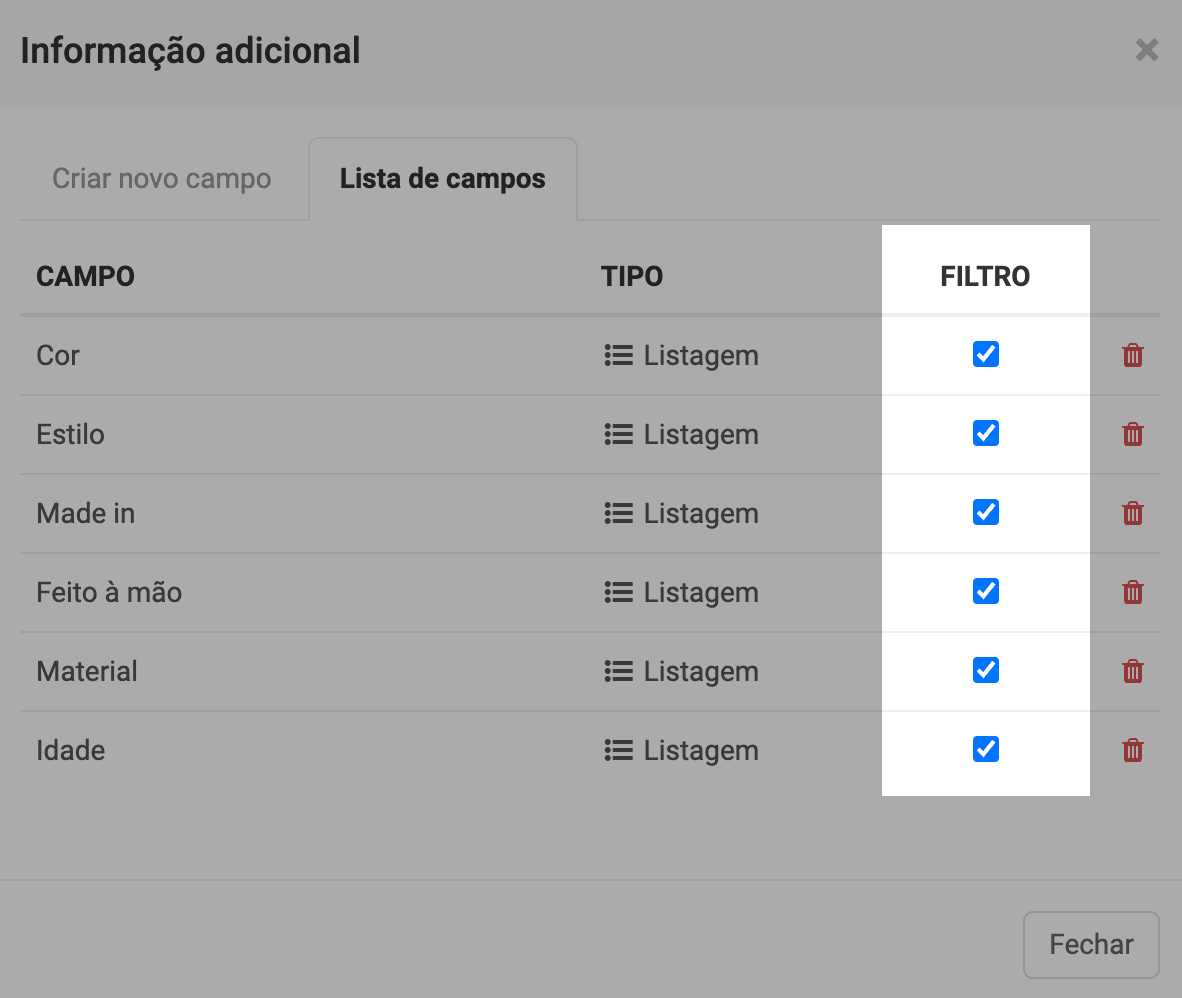The width and height of the screenshot is (1182, 998).
Task: Disable the Idade filter checkbox
Action: click(985, 749)
